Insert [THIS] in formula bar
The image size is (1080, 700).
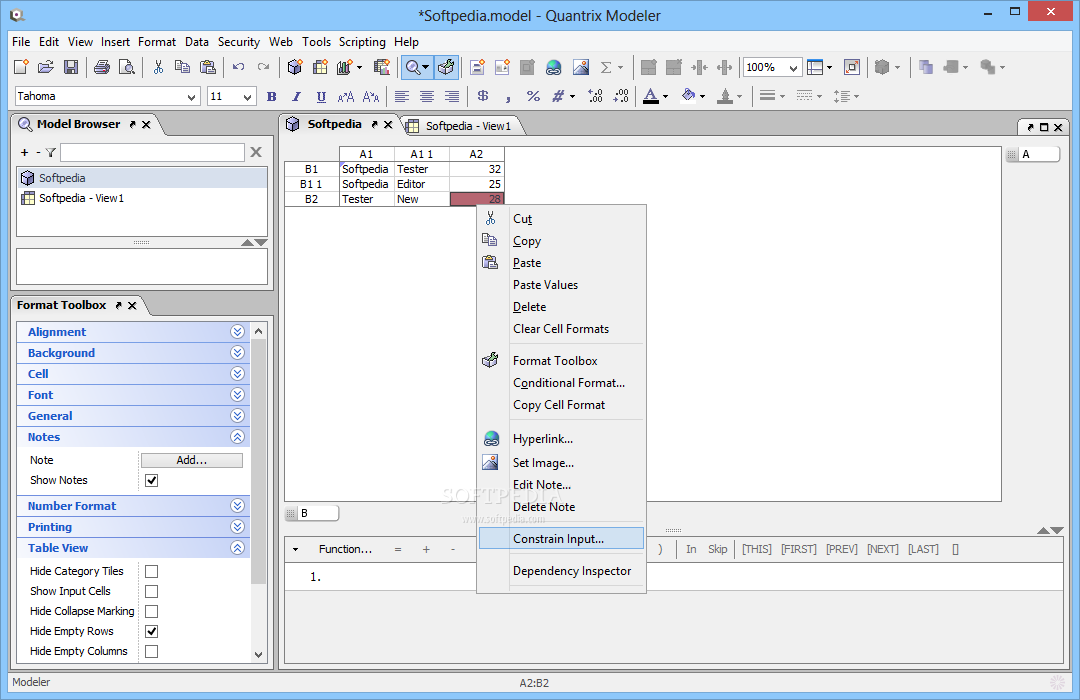(757, 549)
